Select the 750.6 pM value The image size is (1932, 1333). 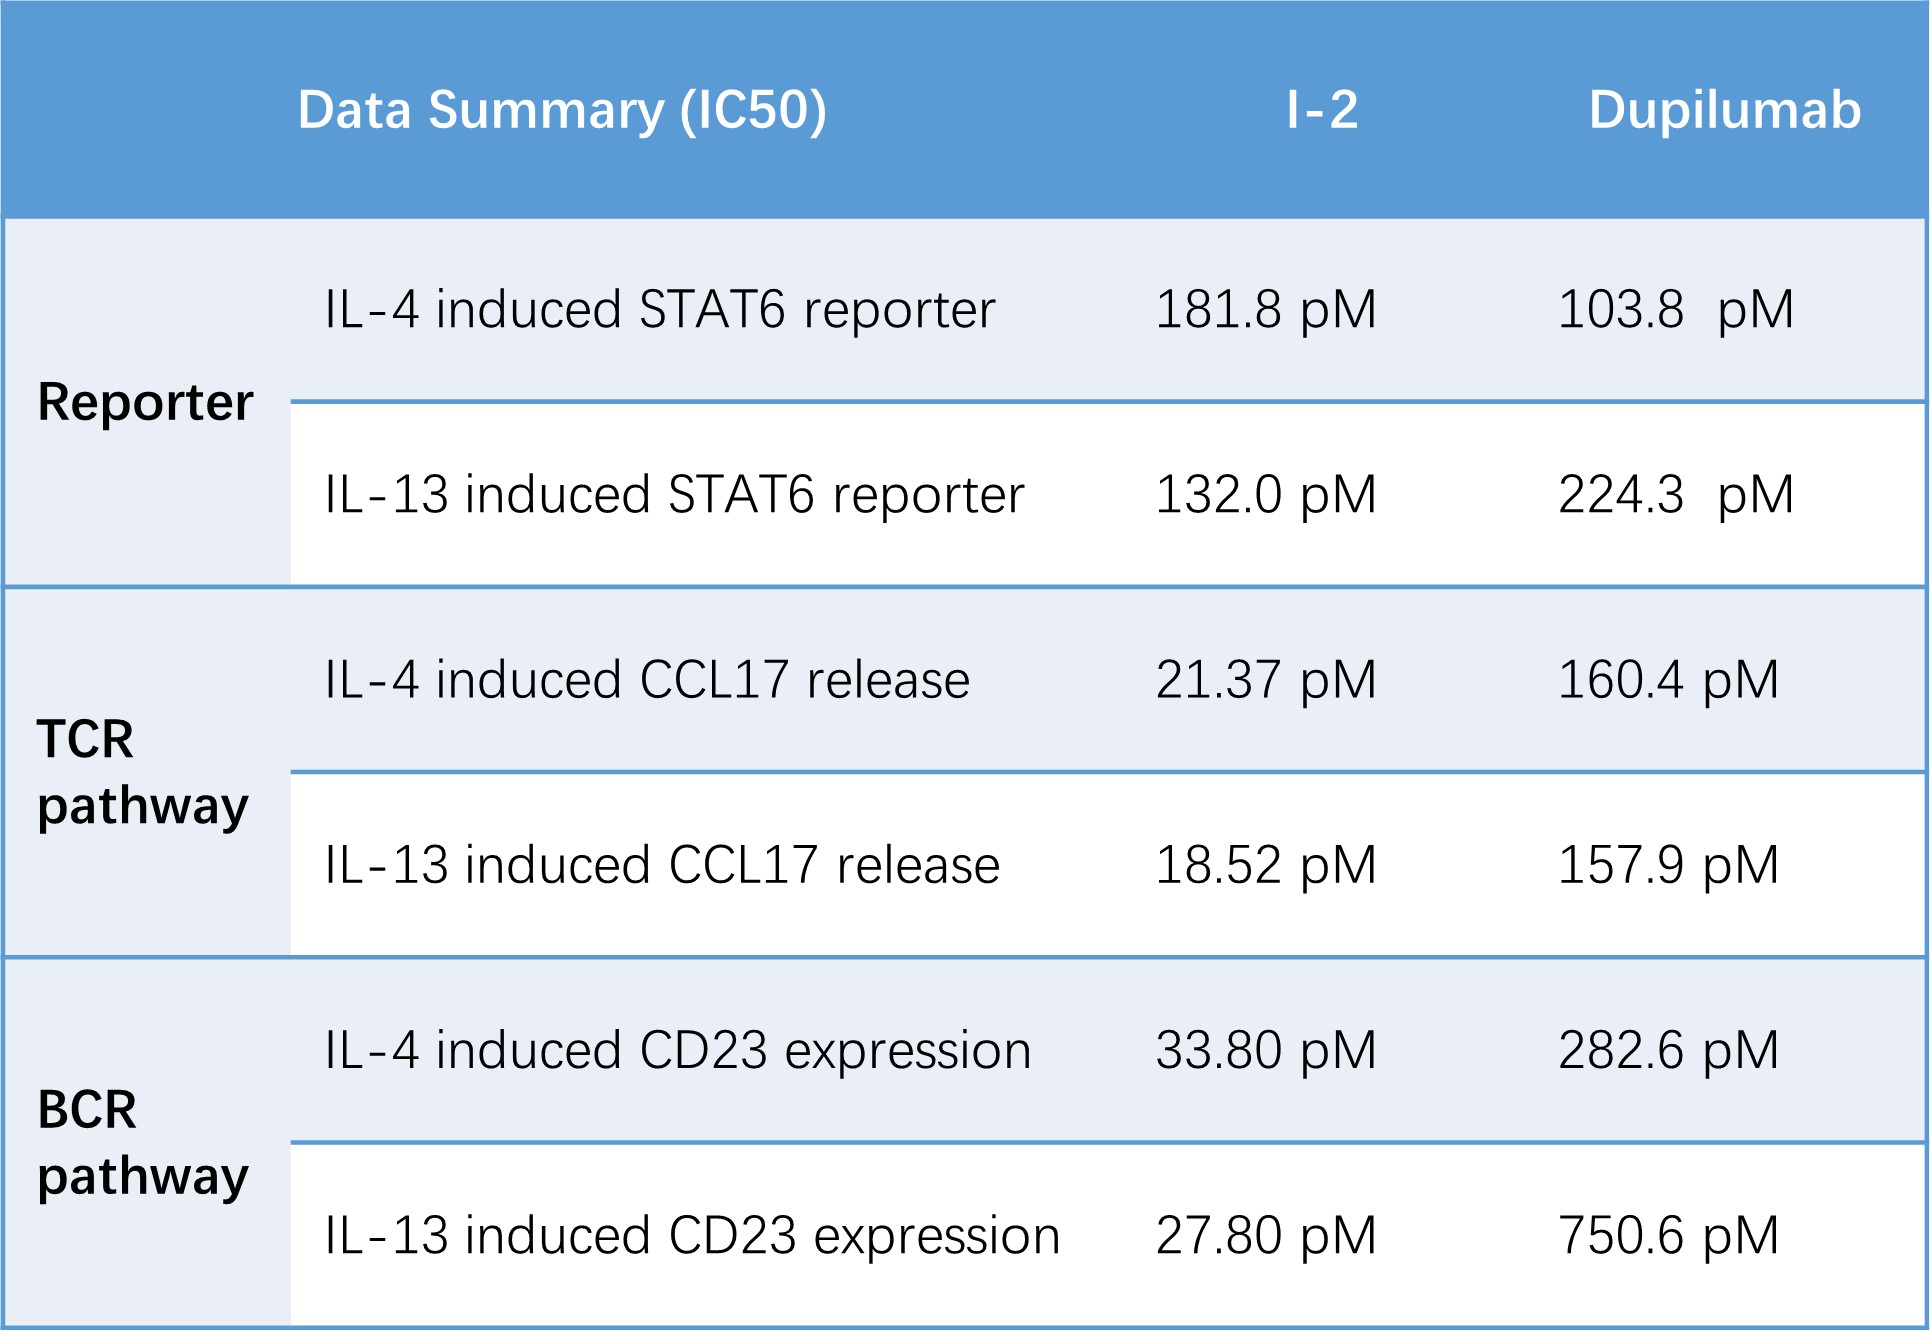[x=1668, y=1236]
